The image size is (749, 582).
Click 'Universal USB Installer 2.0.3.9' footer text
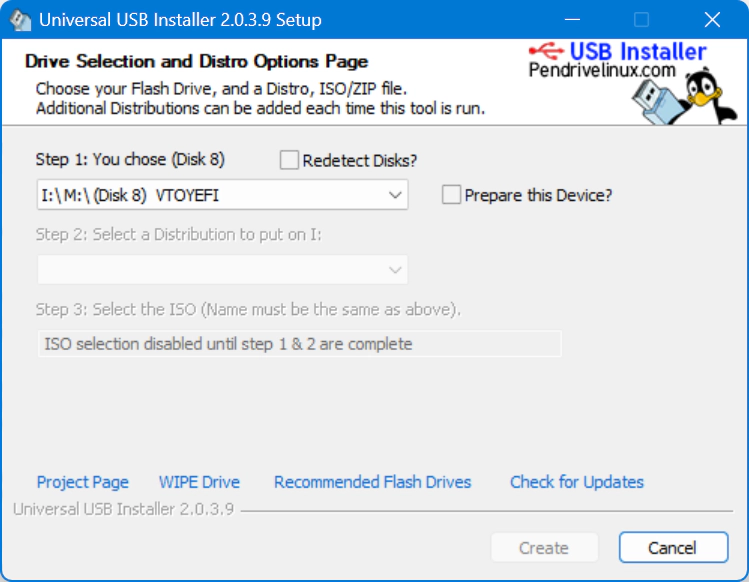[x=124, y=509]
